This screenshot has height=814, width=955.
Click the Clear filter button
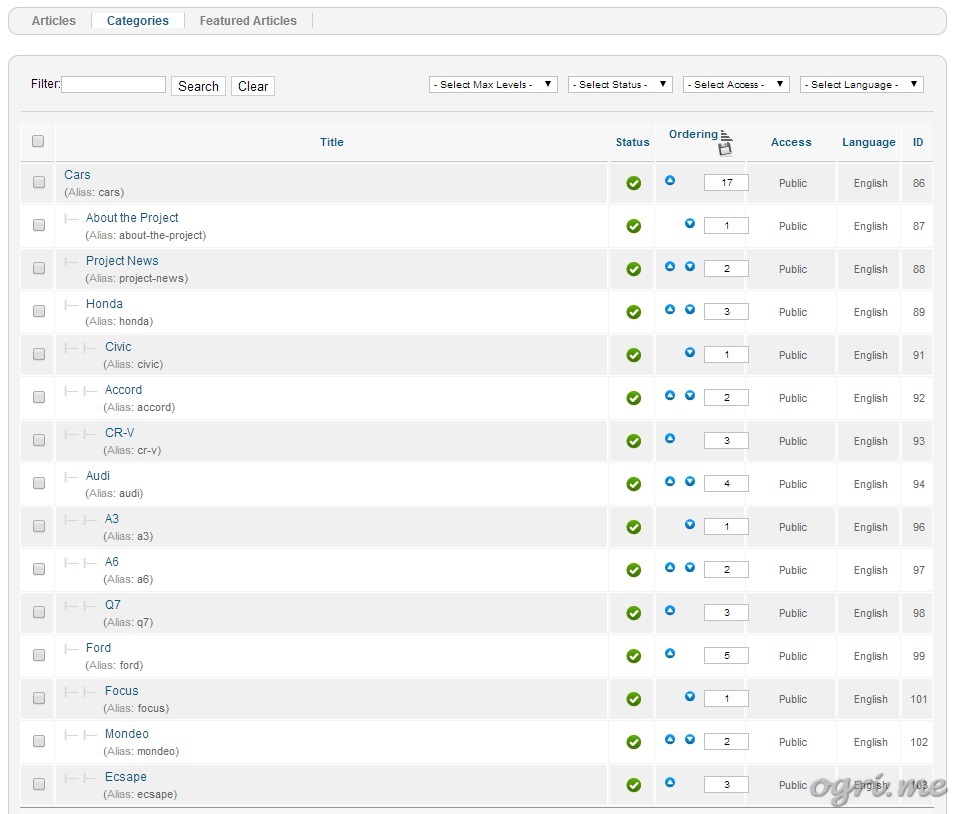point(253,86)
